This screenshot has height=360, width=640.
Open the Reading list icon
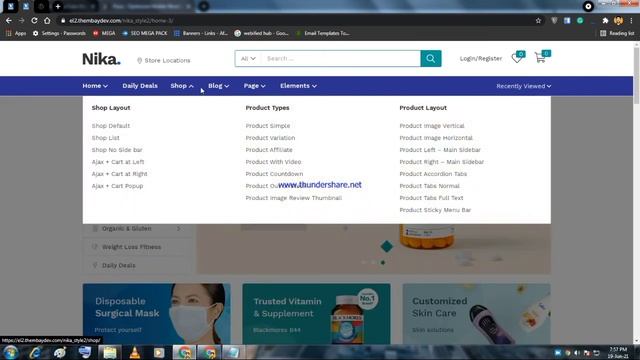(x=603, y=33)
